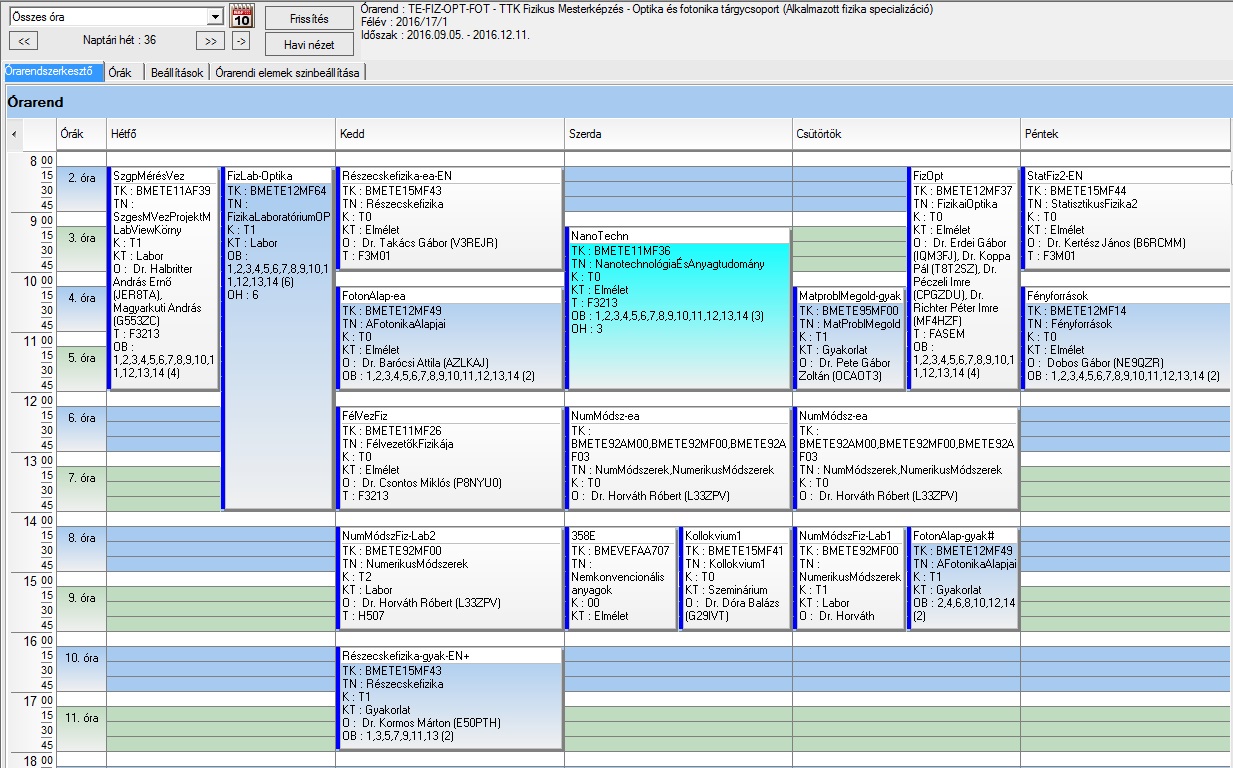This screenshot has height=768, width=1233.
Task: Select the FizOpt lecture on Thursday
Action: coord(963,279)
